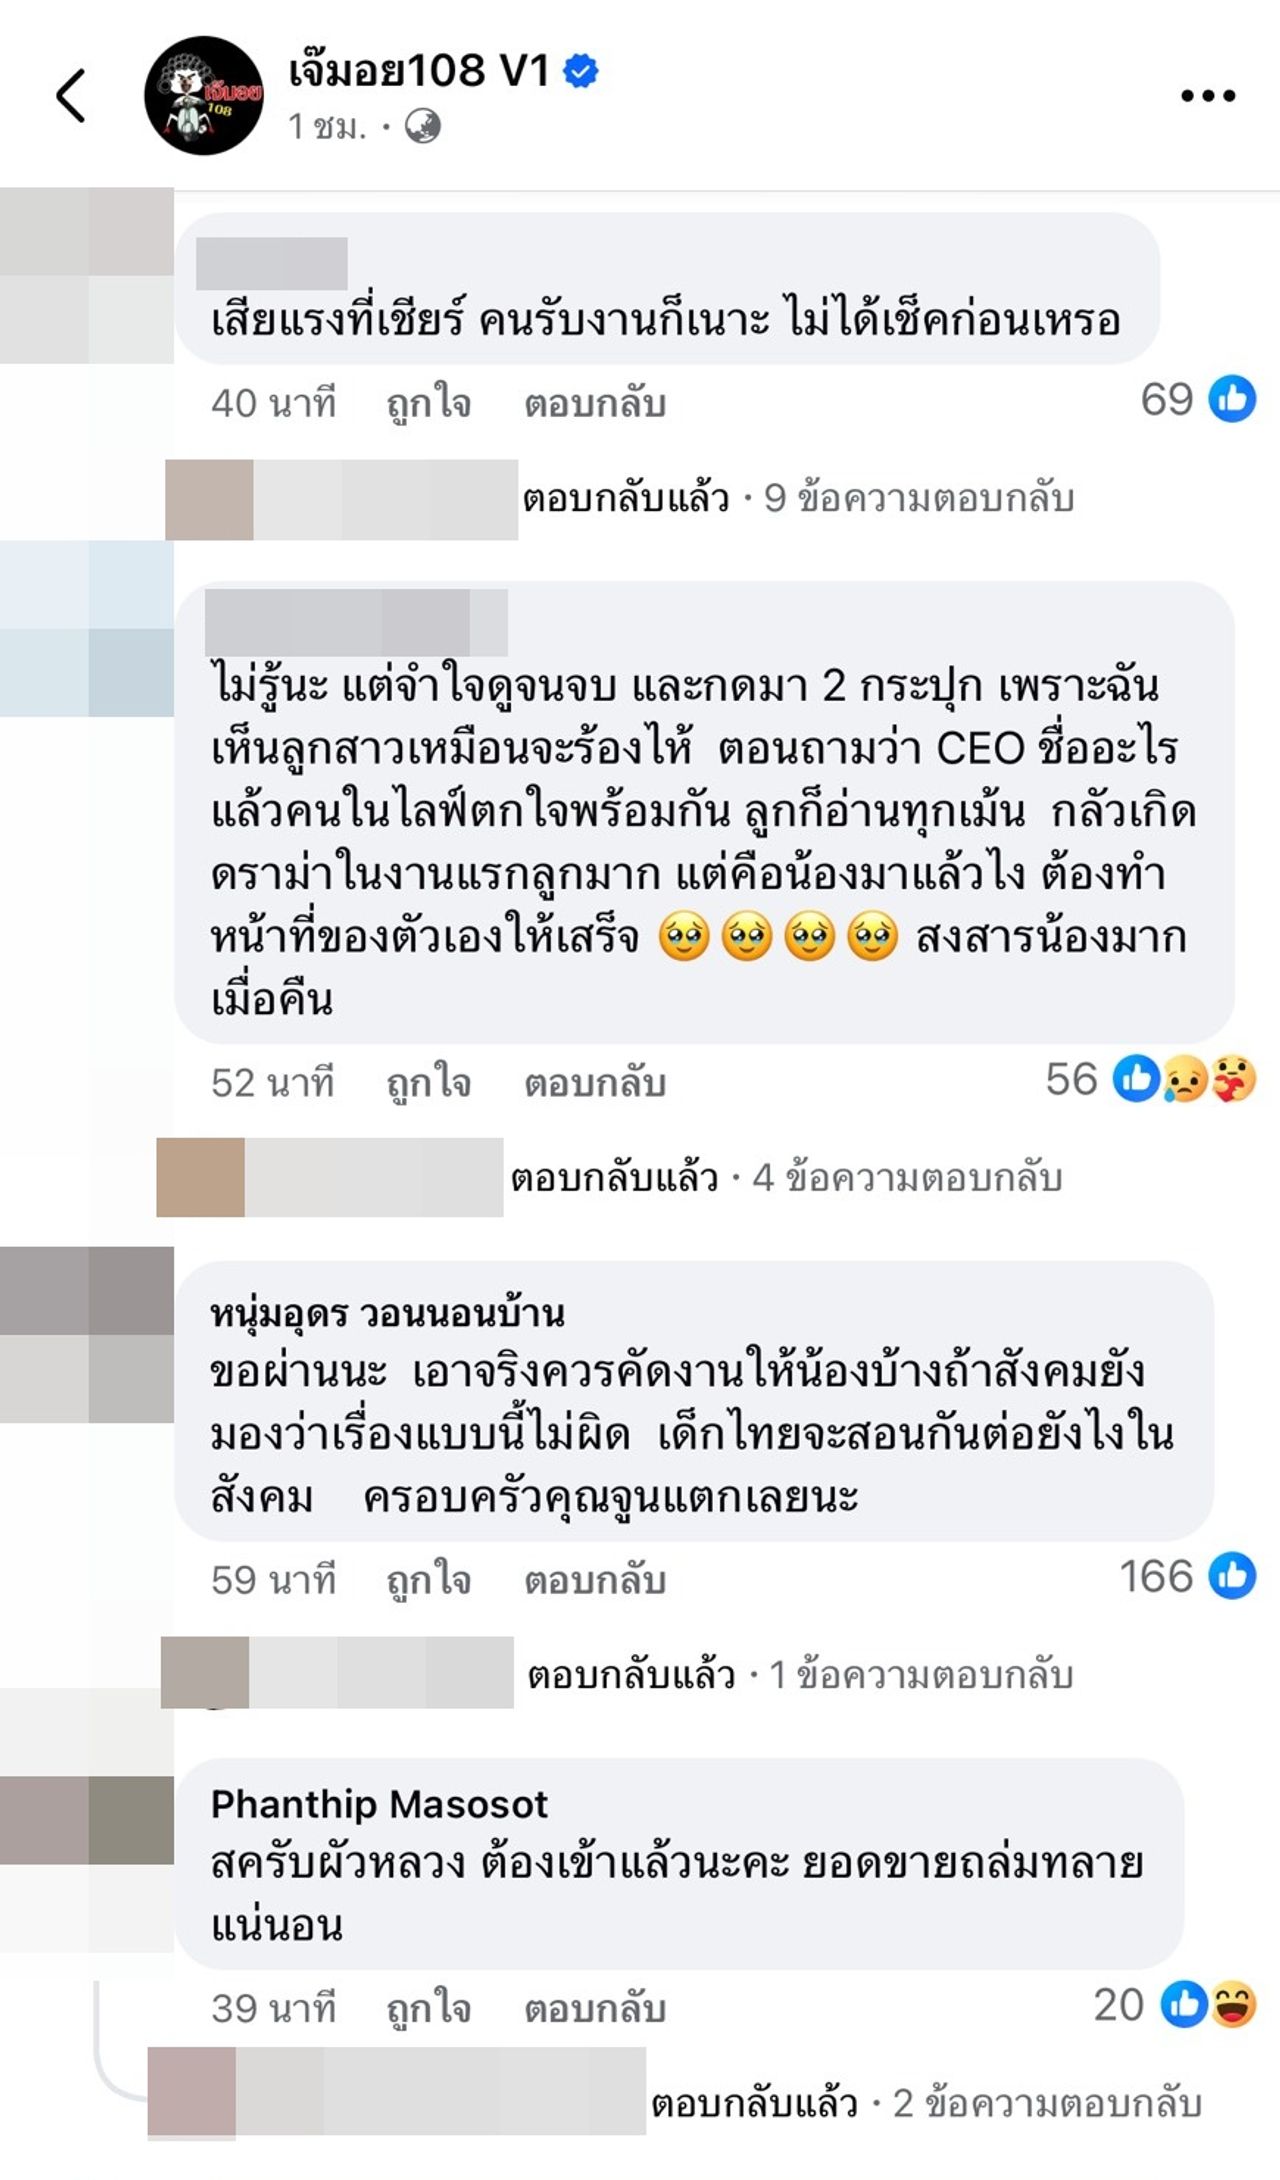The width and height of the screenshot is (1280, 2180).
Task: Open the เจ๊มอย108 V1 page name
Action: click(x=418, y=71)
